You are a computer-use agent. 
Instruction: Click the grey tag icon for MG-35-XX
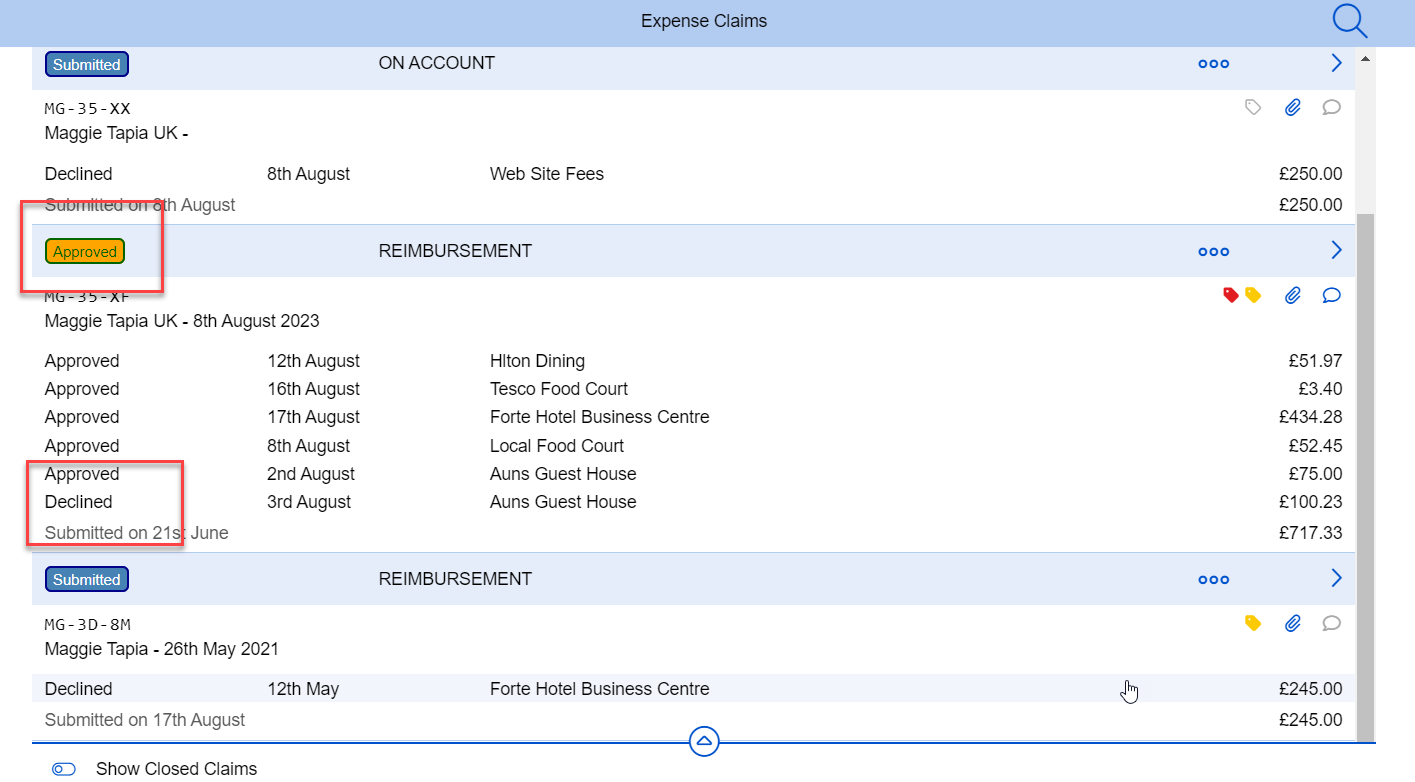coord(1253,107)
